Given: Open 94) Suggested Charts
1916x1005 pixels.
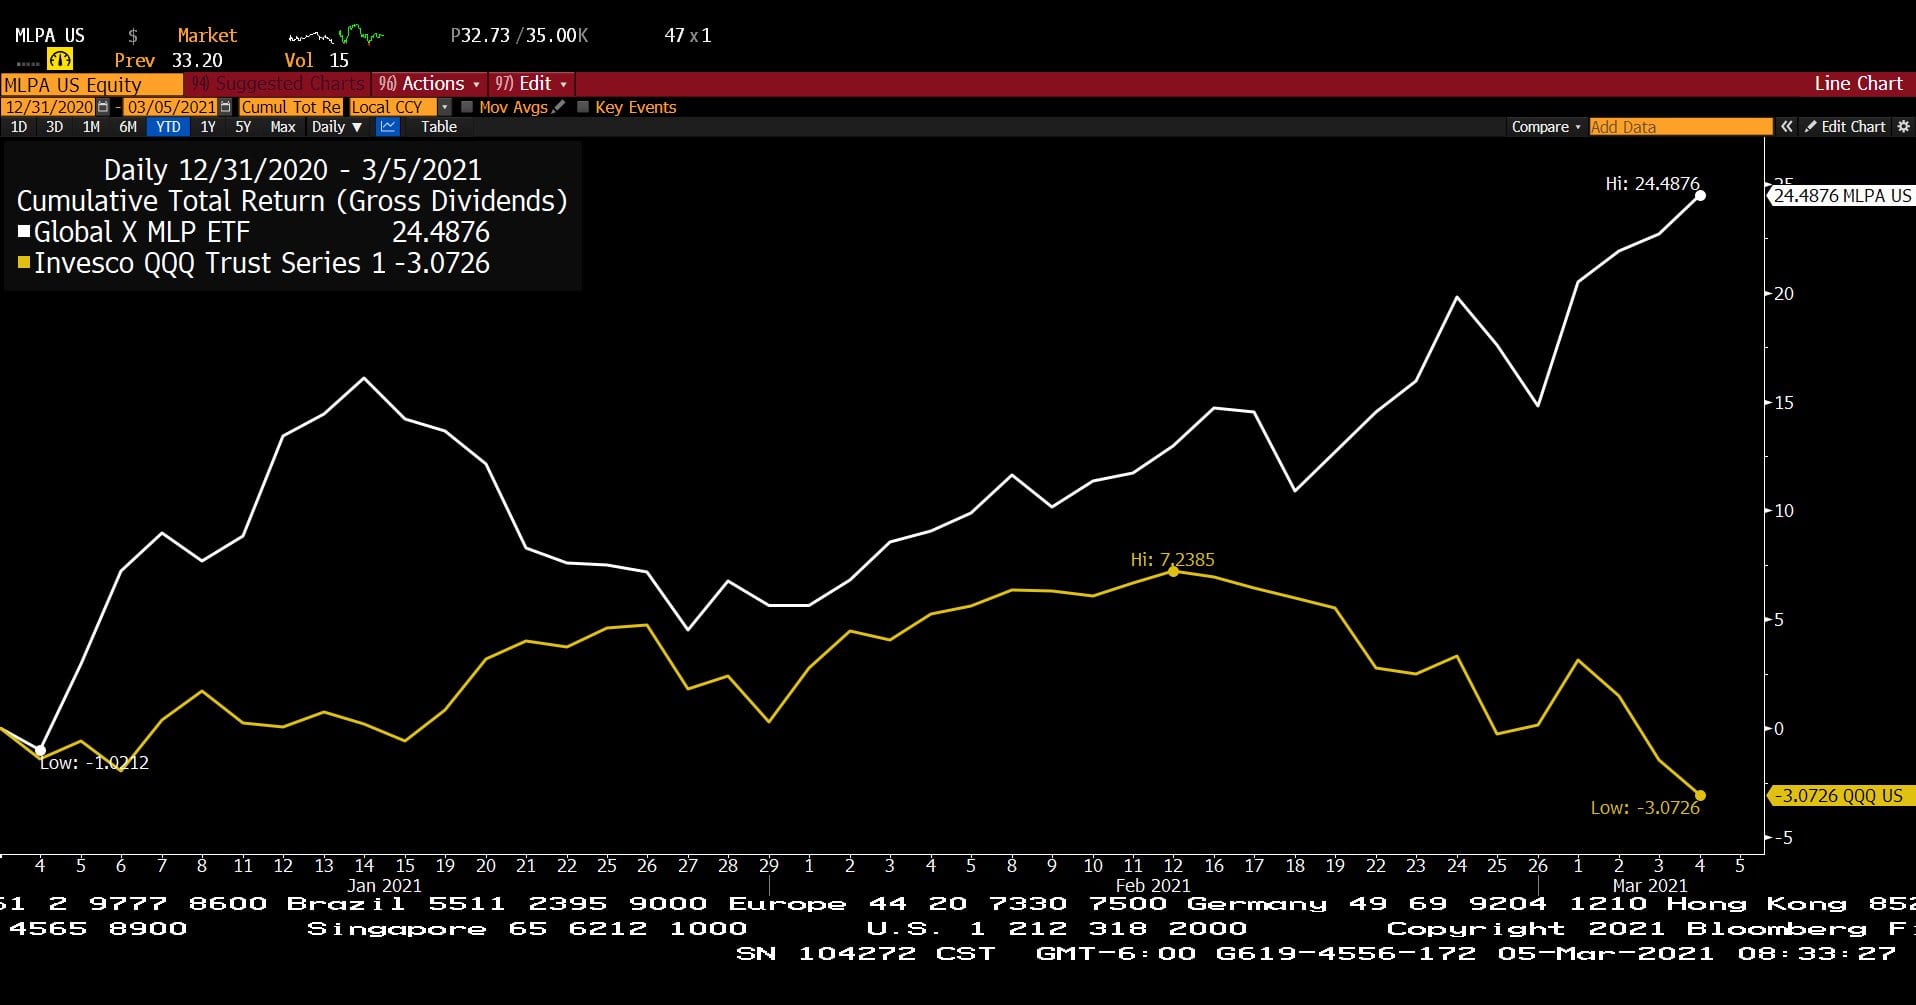Looking at the screenshot, I should point(277,84).
